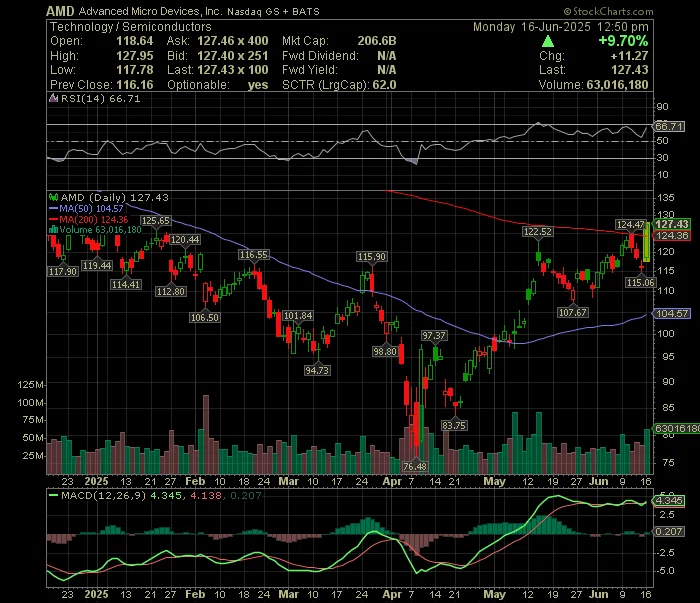Click the 114.41 January low annotation
This screenshot has height=603, width=700.
(x=126, y=284)
